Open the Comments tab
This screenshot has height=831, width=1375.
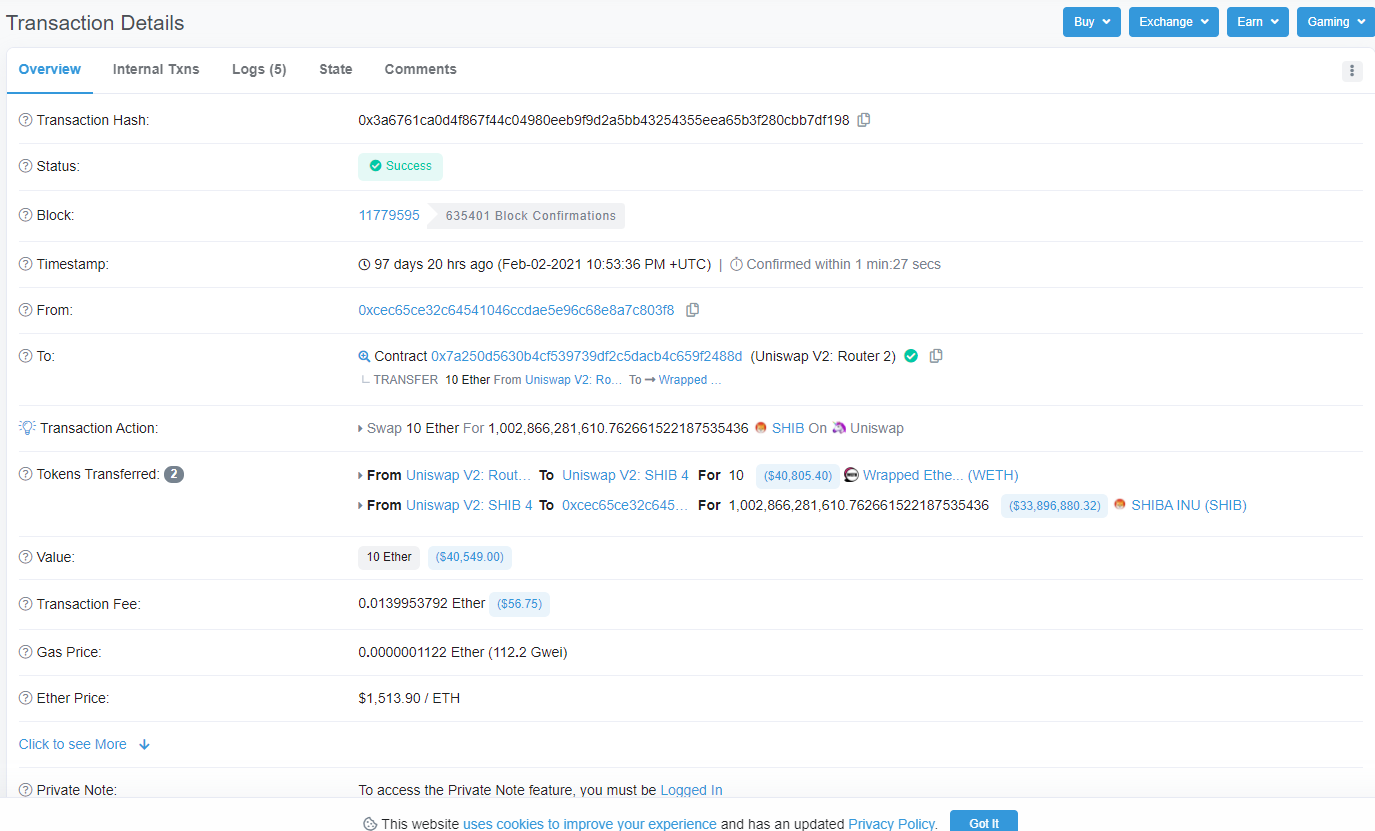click(x=421, y=69)
